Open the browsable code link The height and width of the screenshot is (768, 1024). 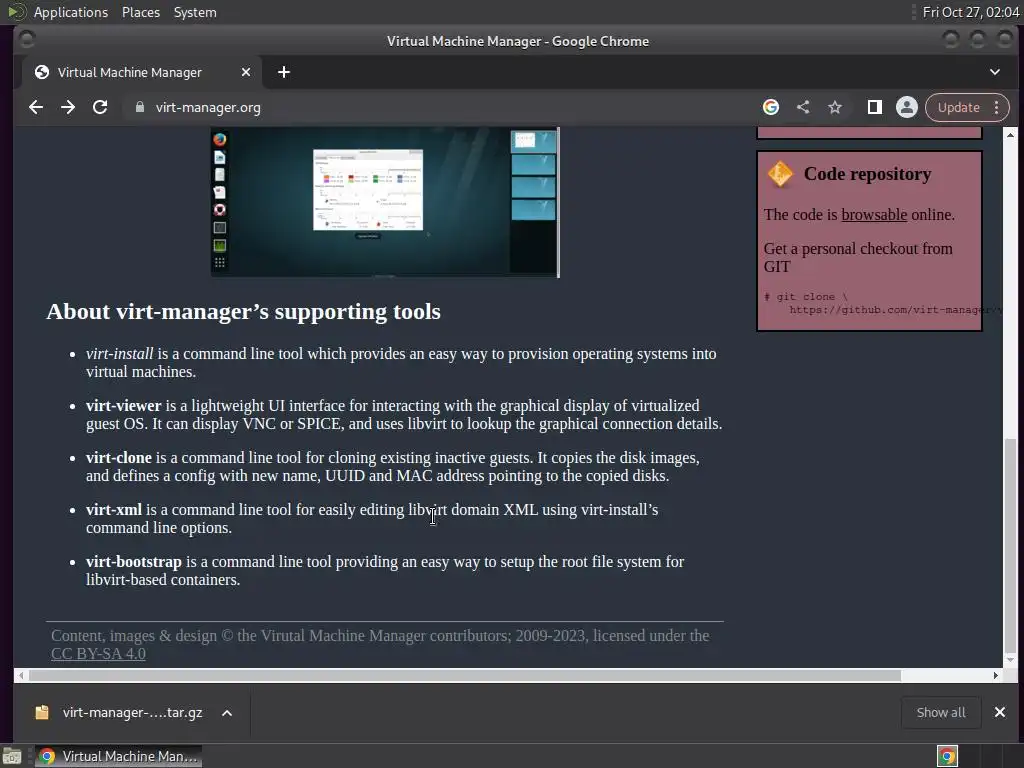(x=874, y=214)
